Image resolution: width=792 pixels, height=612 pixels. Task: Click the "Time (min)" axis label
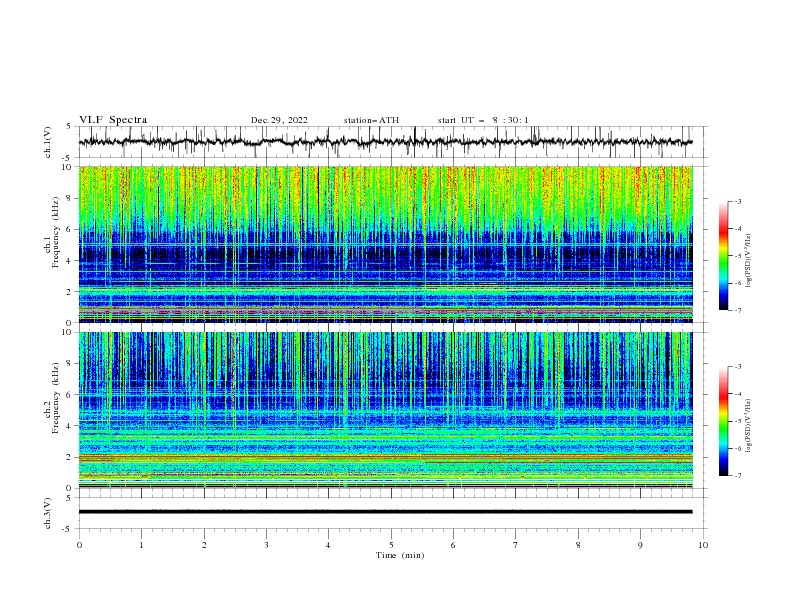click(400, 555)
